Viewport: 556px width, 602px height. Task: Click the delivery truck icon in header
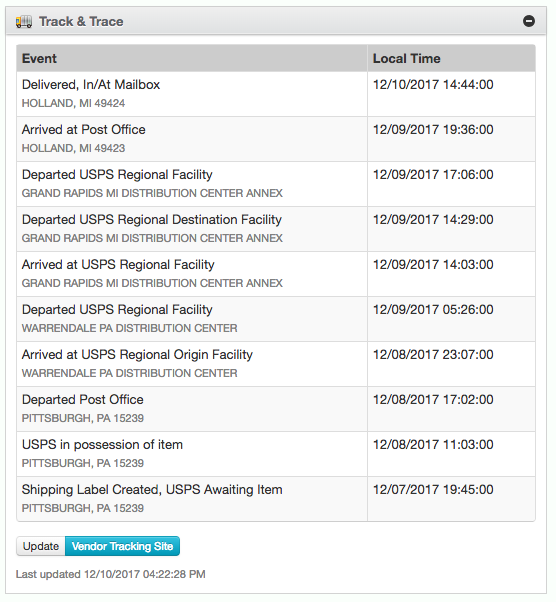point(24,22)
